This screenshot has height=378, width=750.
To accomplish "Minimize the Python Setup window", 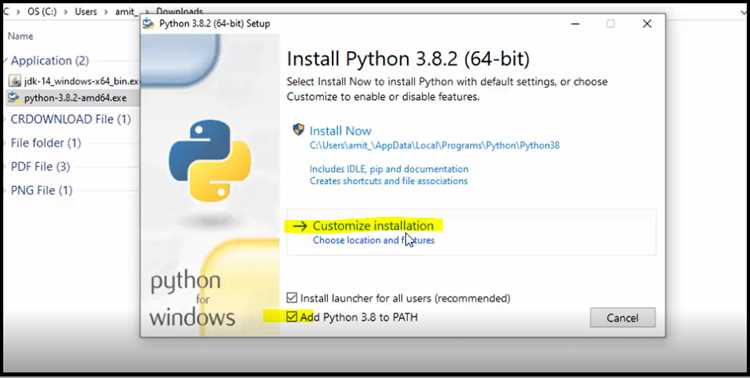I will (574, 23).
